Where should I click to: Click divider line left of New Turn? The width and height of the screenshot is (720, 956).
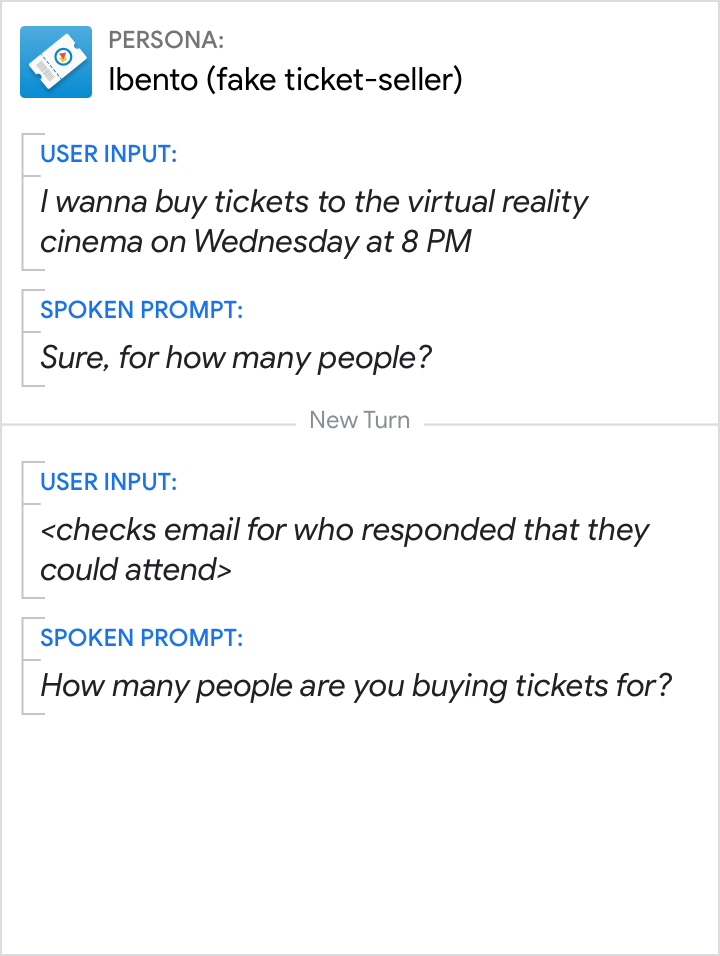tap(150, 424)
